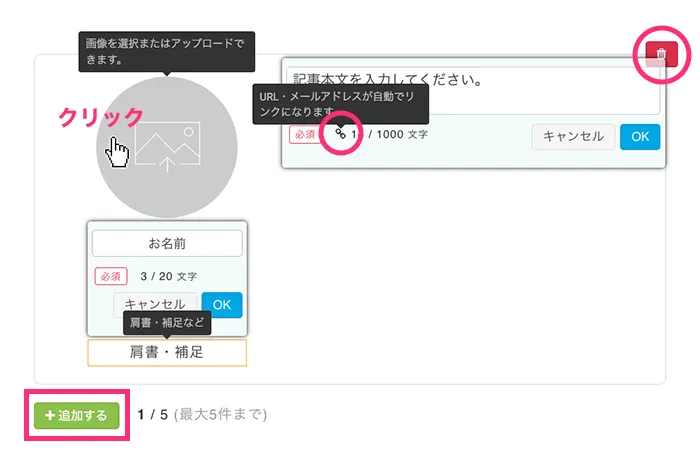Click the お名前 input field

[x=167, y=243]
